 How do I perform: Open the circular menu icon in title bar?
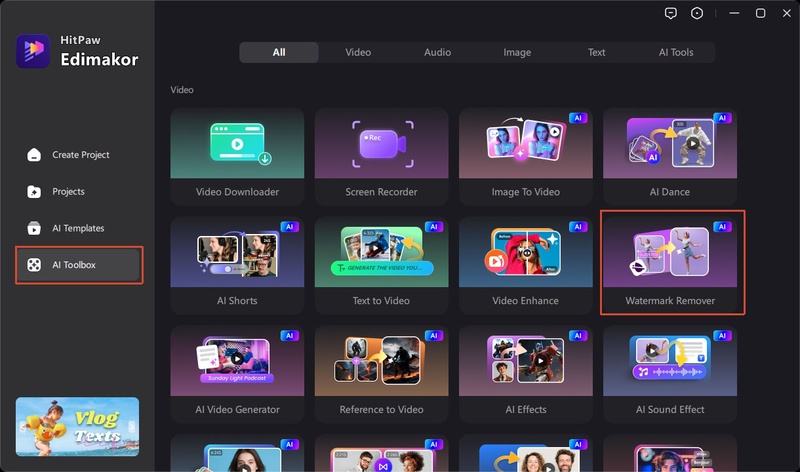697,13
